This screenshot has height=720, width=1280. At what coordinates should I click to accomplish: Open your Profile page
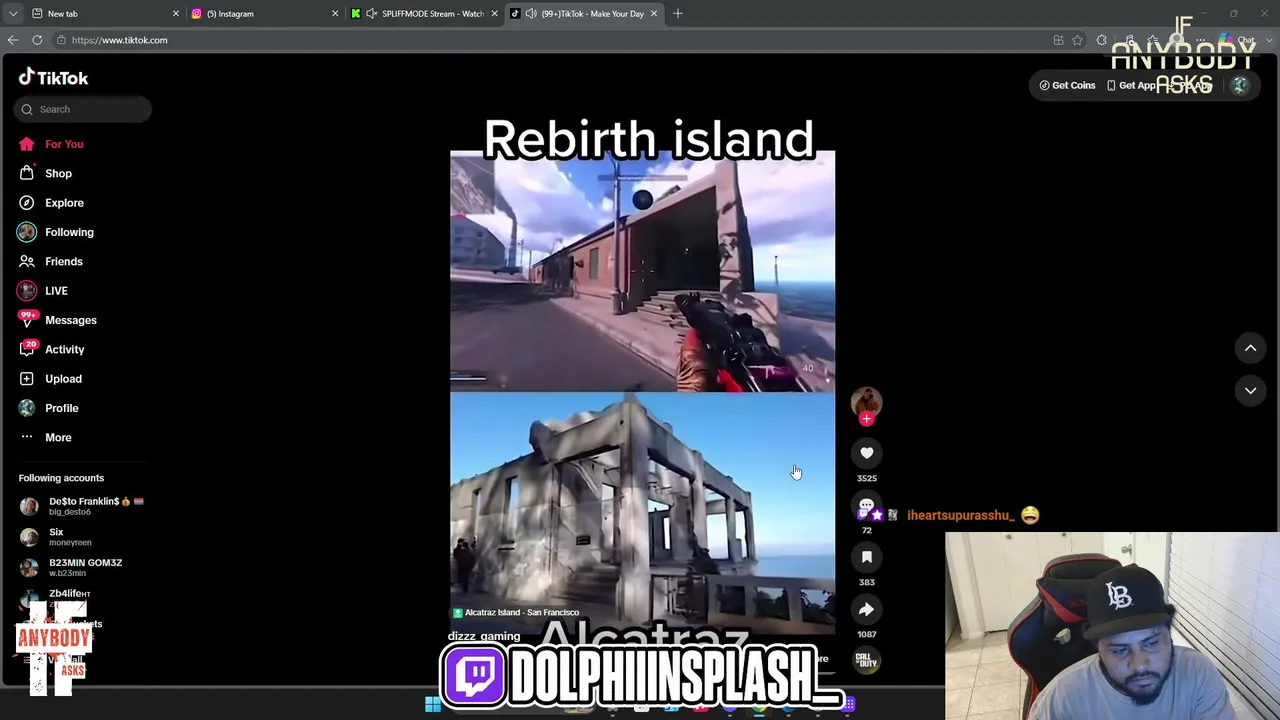(61, 408)
